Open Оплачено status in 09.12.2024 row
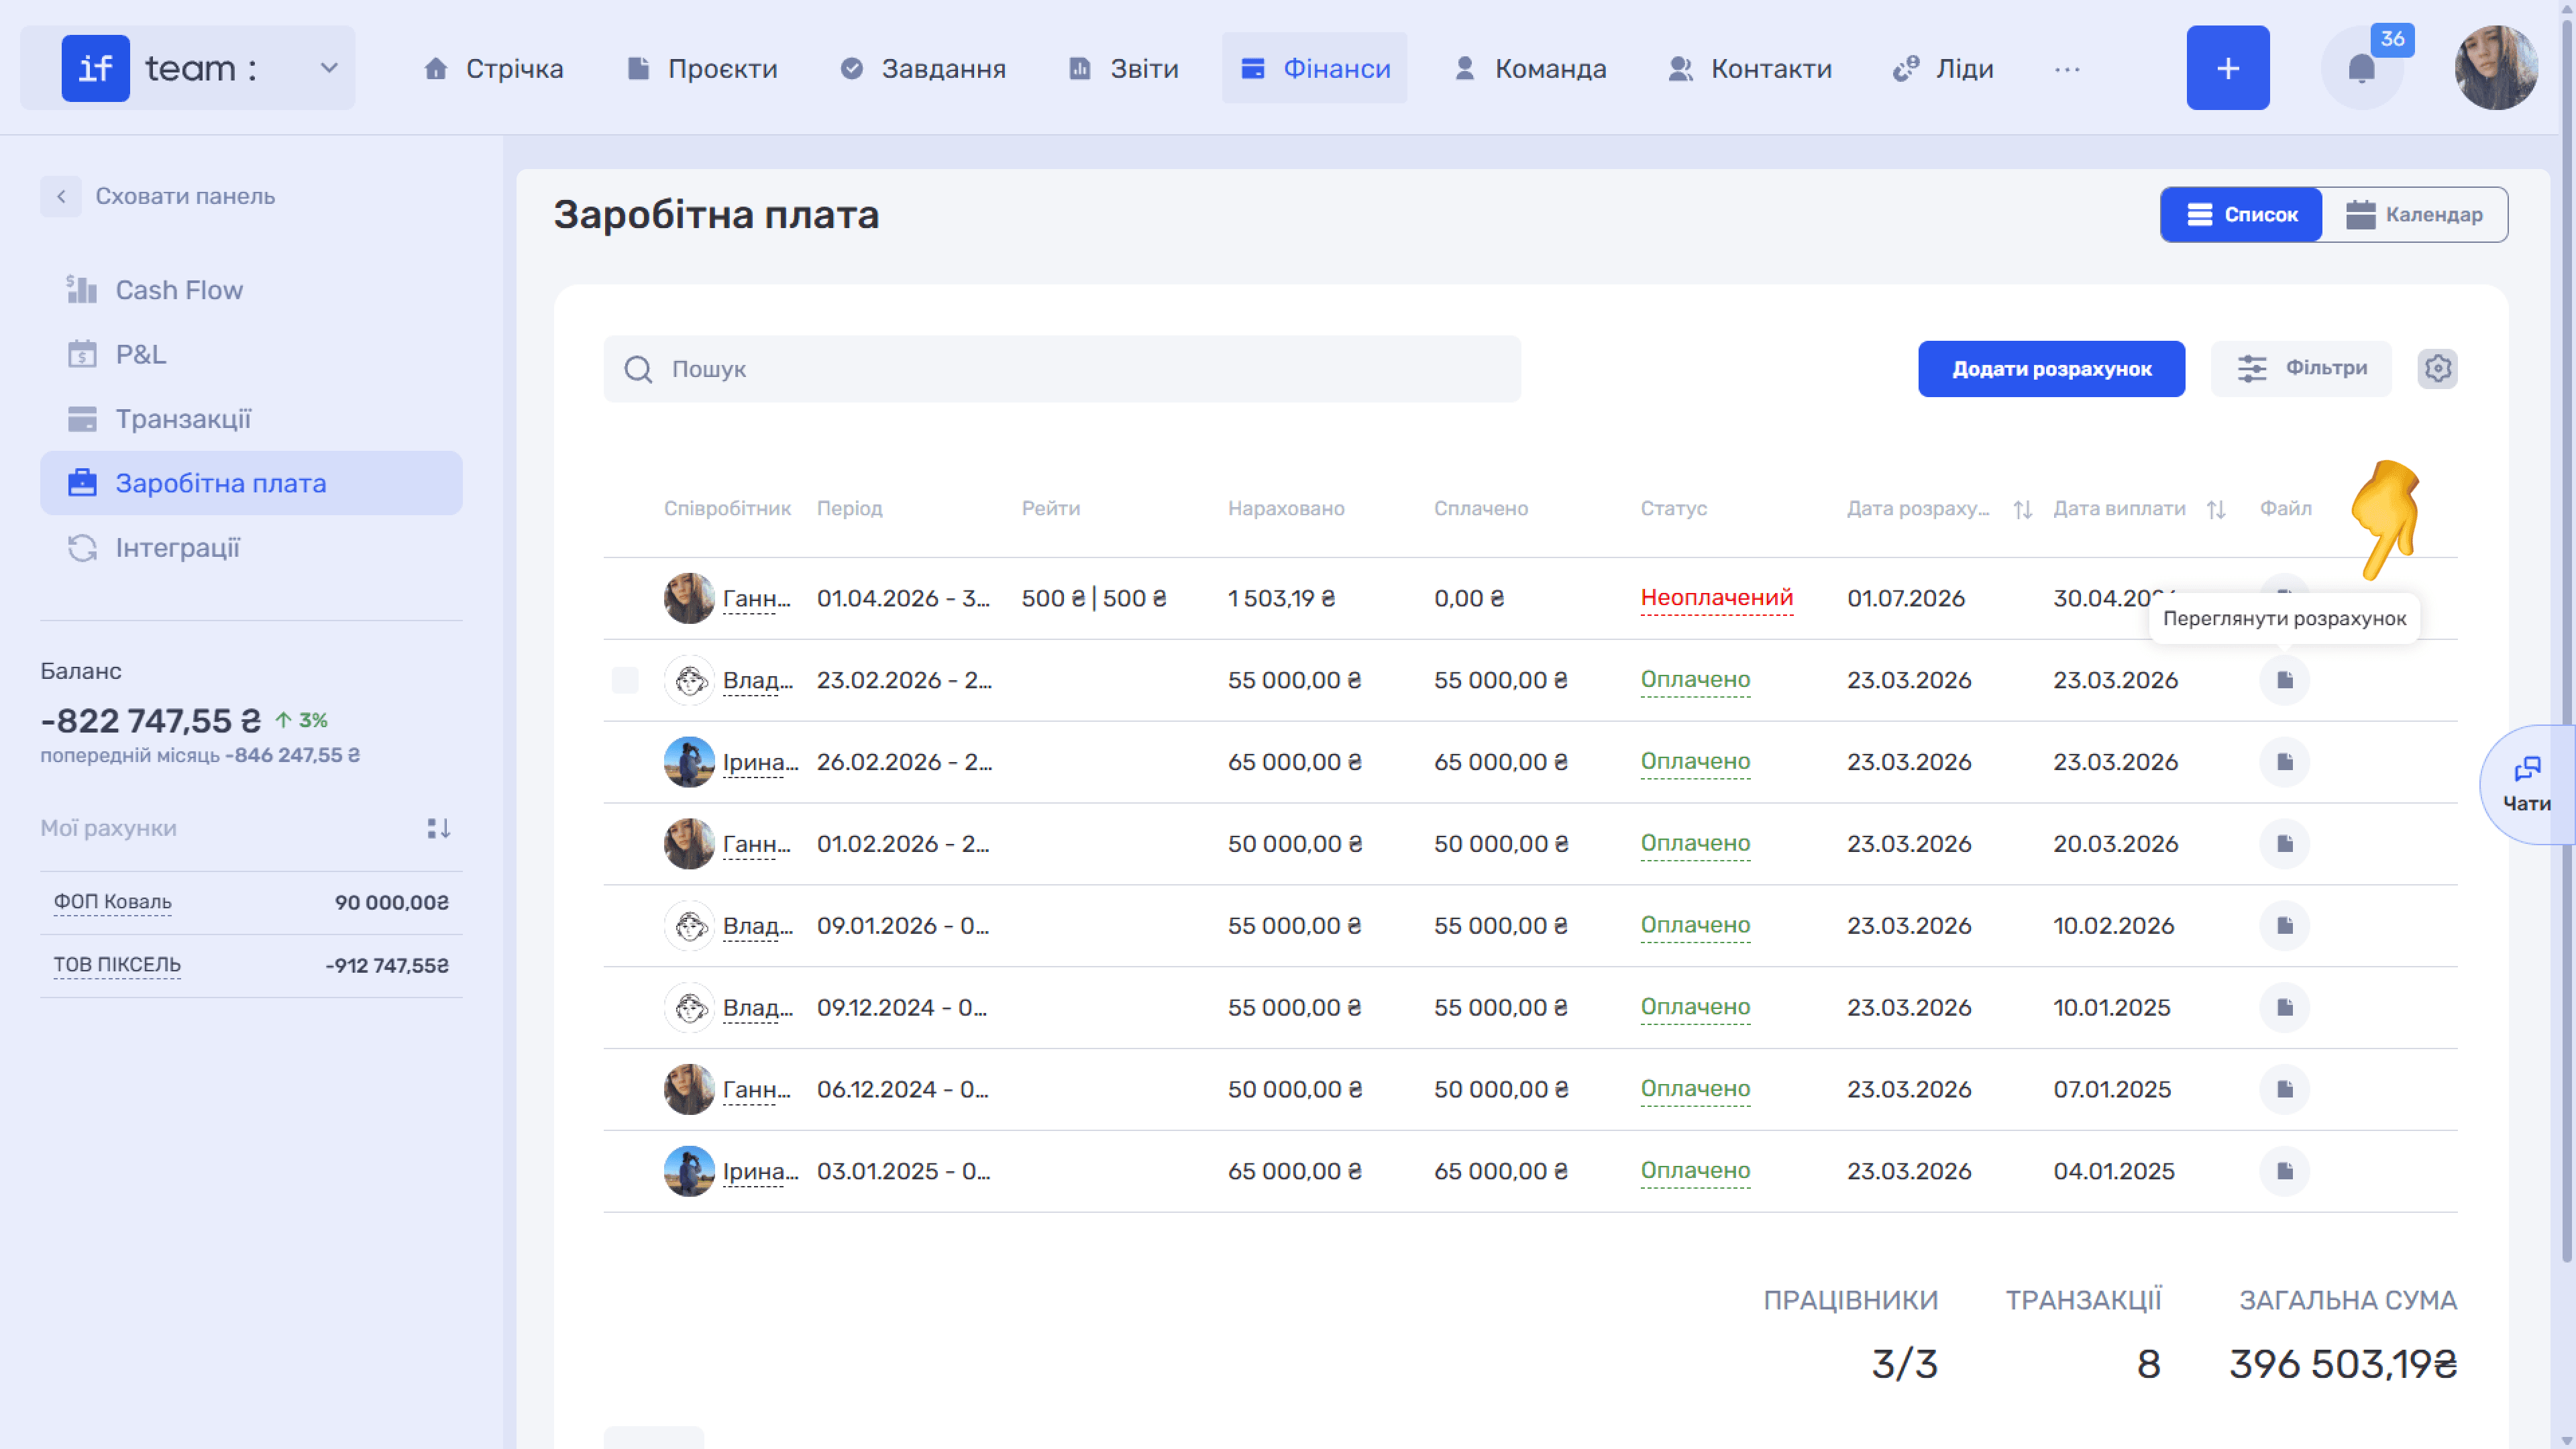This screenshot has height=1449, width=2576. coord(1695,1008)
